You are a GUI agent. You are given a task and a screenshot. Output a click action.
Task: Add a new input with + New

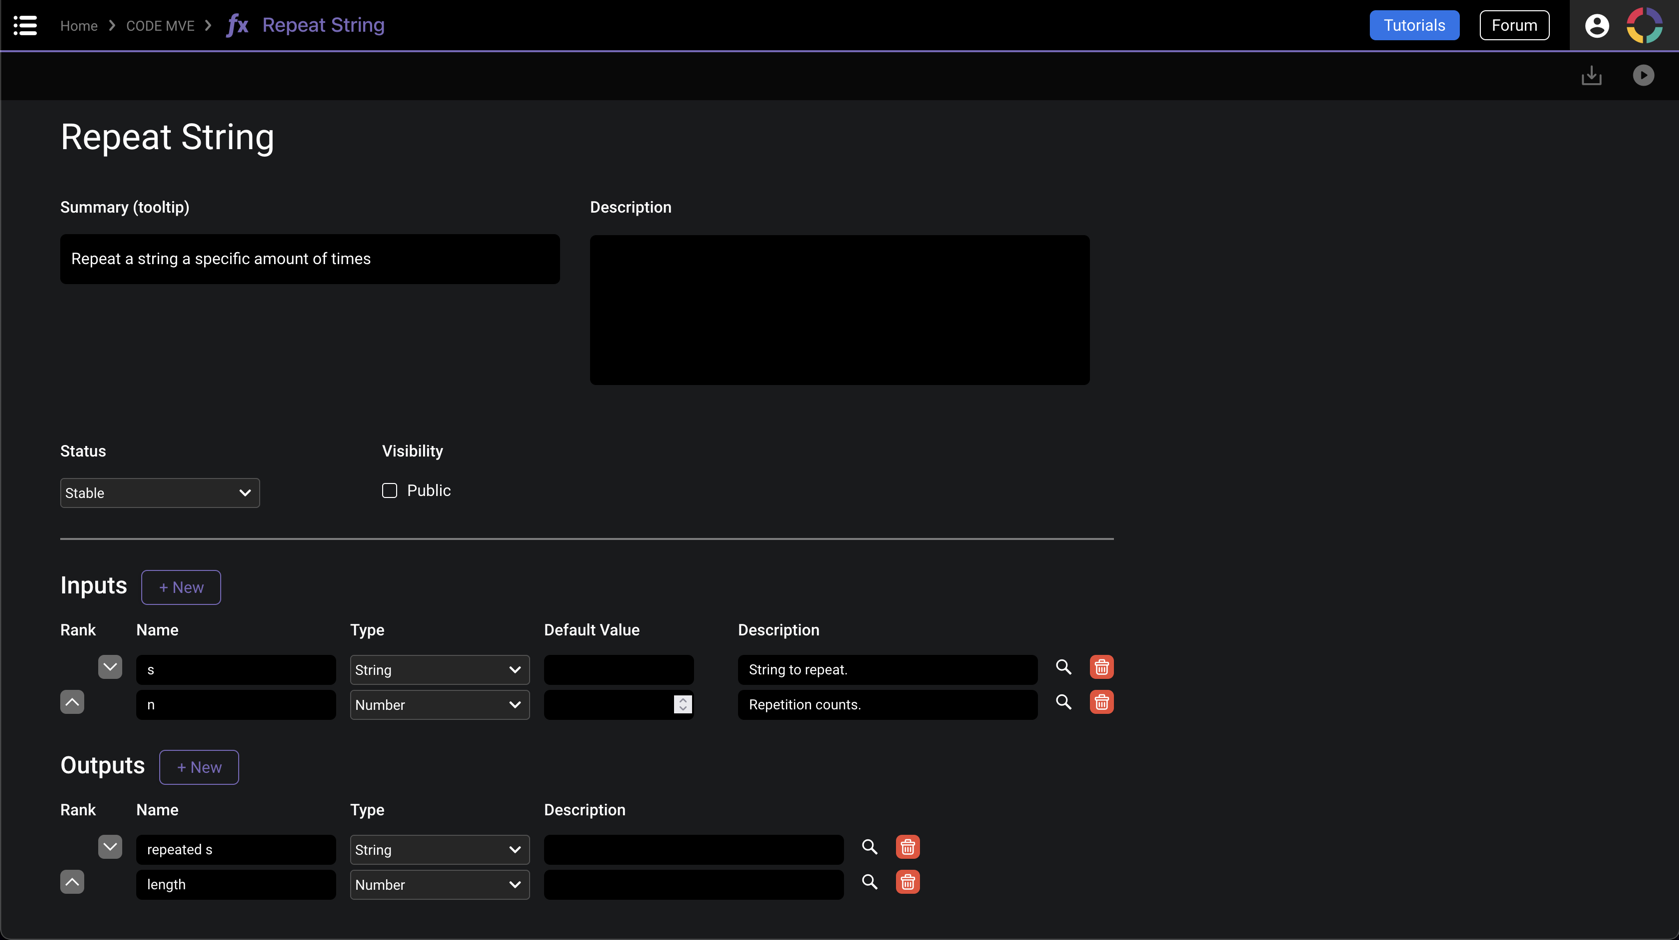[181, 587]
